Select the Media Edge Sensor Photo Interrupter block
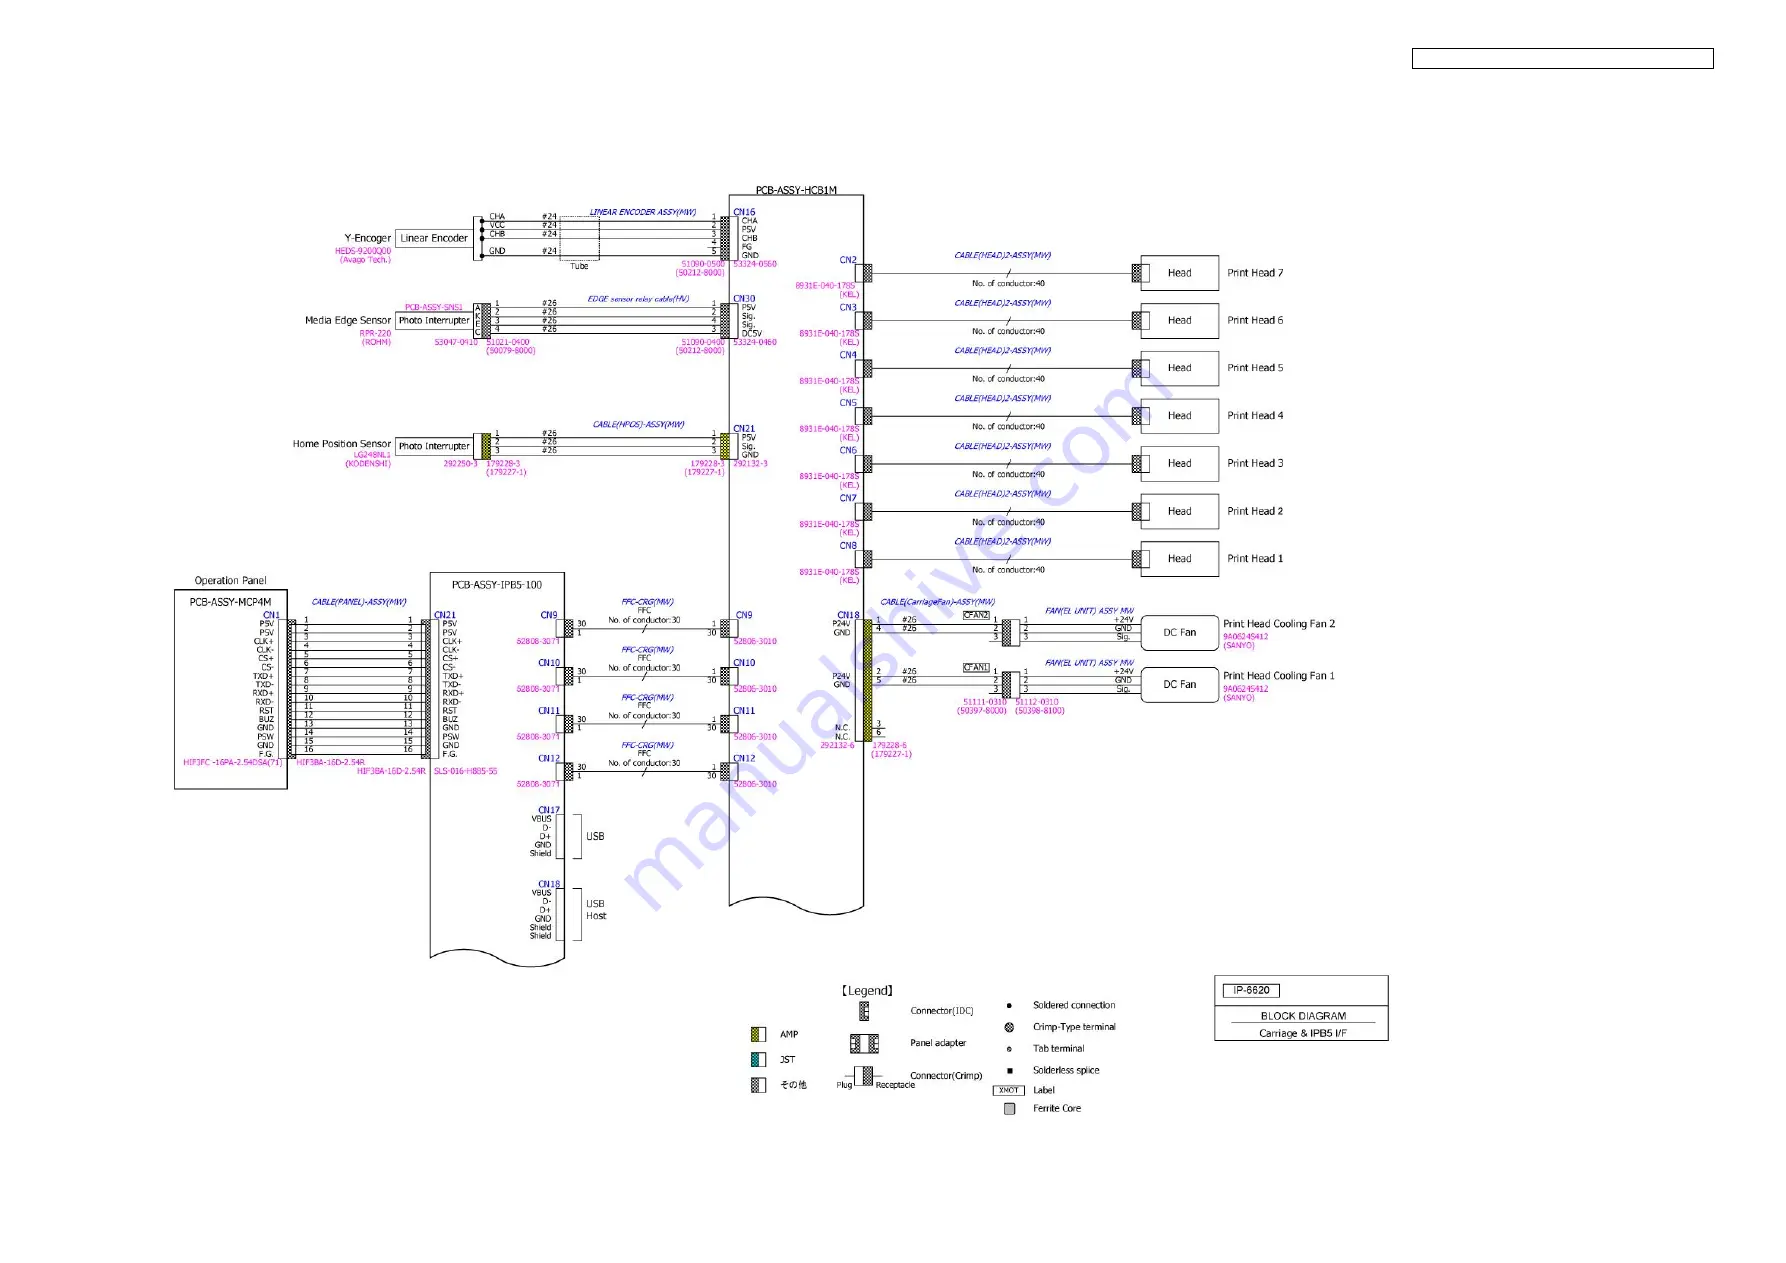The image size is (1786, 1263). pos(434,320)
